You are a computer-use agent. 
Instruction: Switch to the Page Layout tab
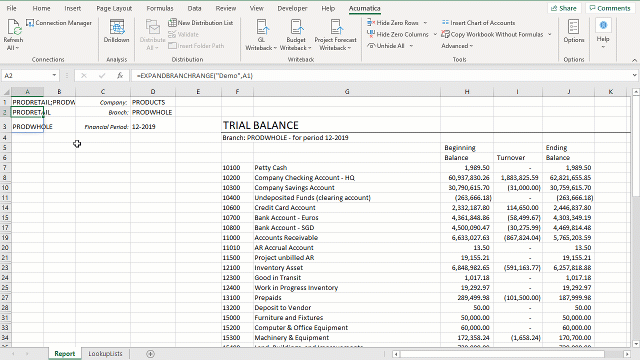114,8
